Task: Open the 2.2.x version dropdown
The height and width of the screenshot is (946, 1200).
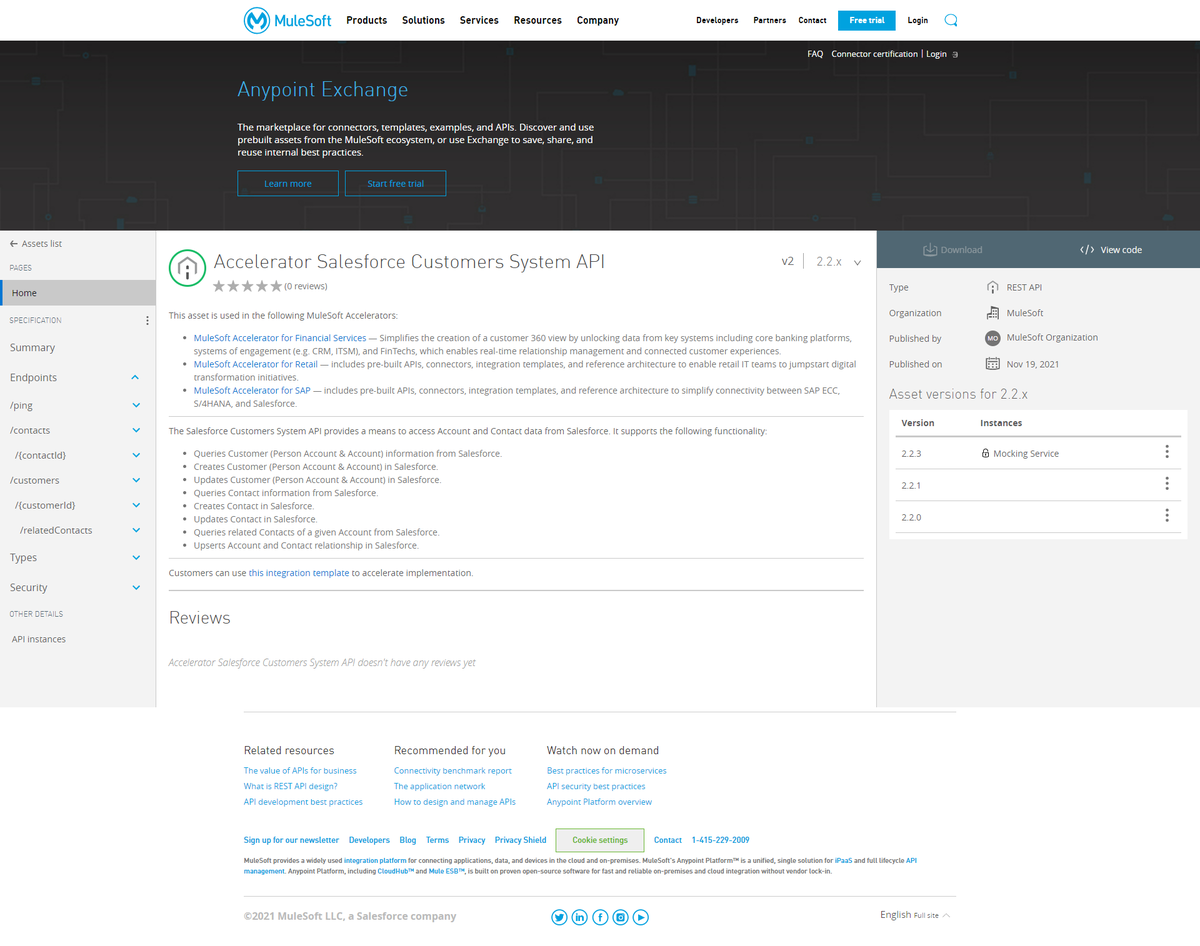Action: [838, 262]
